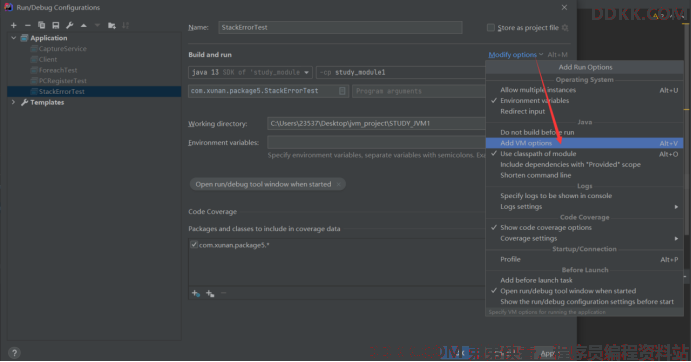Browse main class icon in class field
691x362 pixels.
[x=342, y=91]
